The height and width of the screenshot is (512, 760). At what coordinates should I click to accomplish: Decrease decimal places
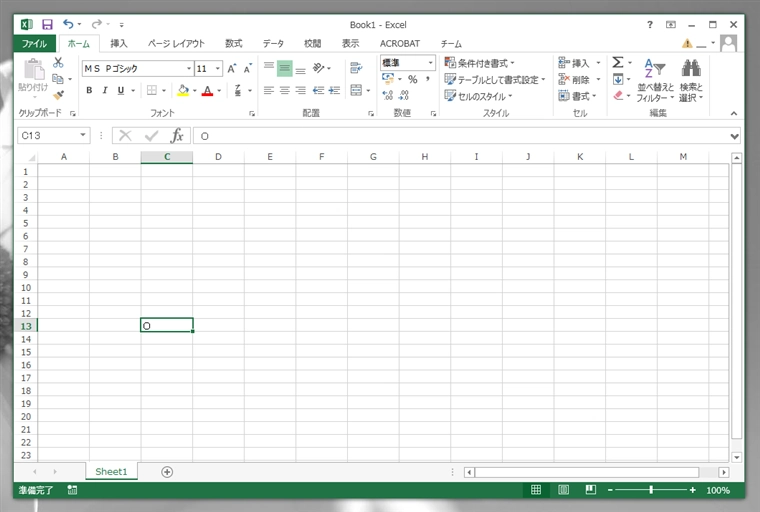[404, 96]
